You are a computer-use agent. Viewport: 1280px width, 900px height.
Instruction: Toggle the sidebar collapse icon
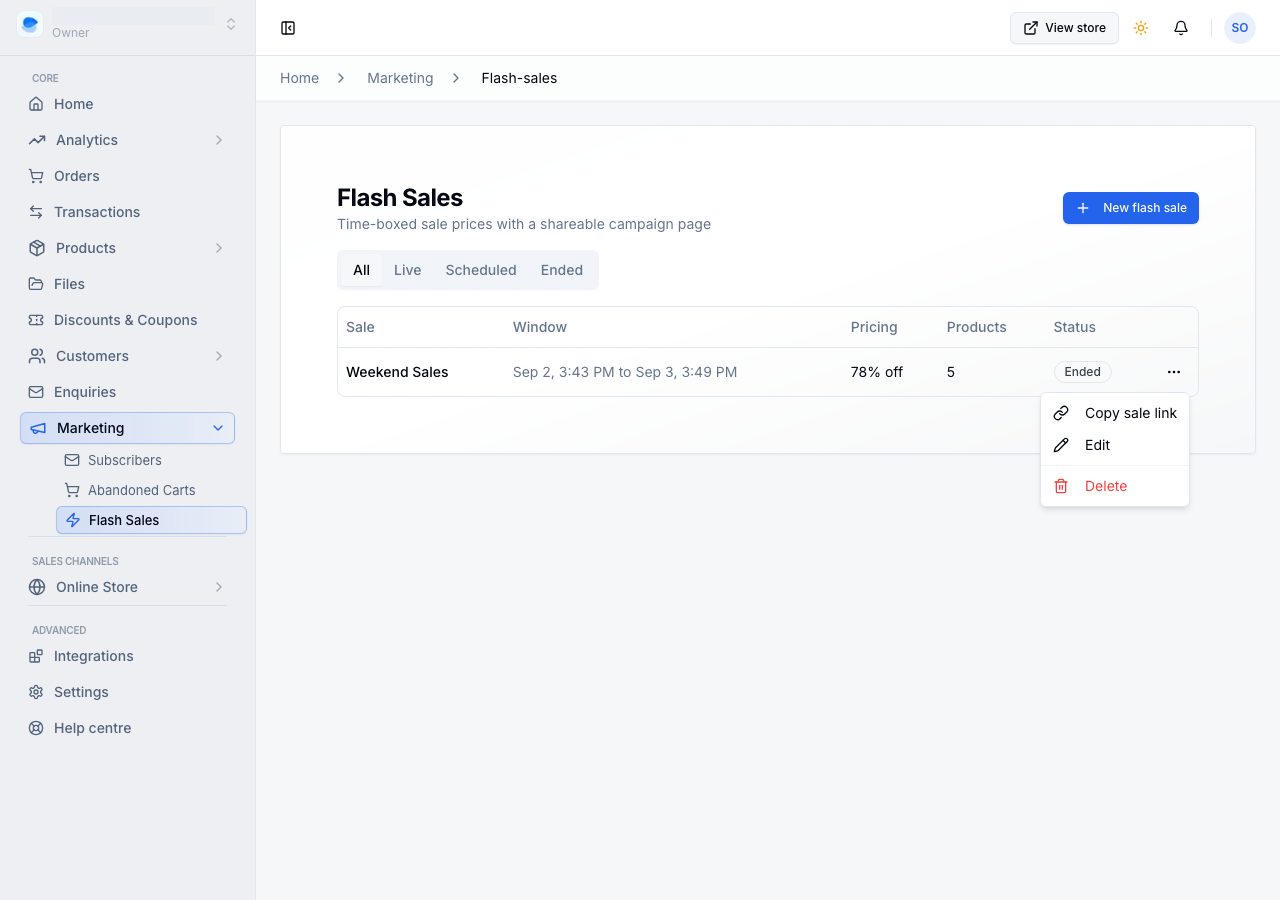288,28
